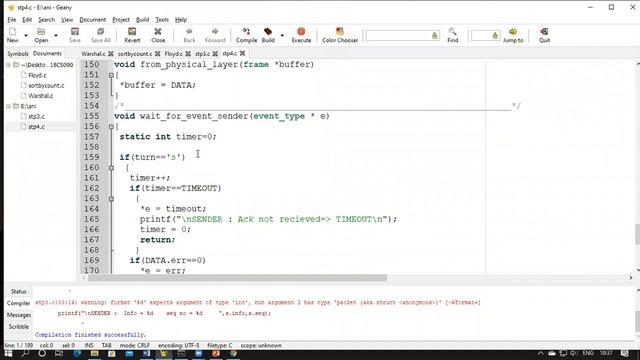This screenshot has width=640, height=360.
Task: Click the Forward navigation toolbar icon
Action: 215,35
